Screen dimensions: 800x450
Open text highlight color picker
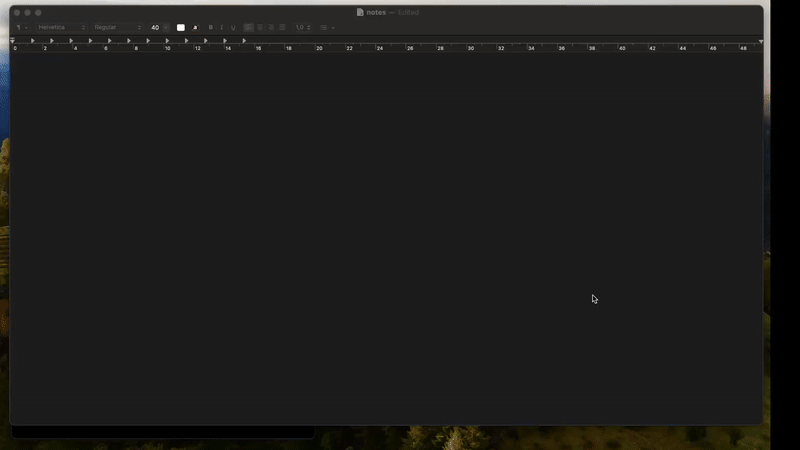point(195,28)
